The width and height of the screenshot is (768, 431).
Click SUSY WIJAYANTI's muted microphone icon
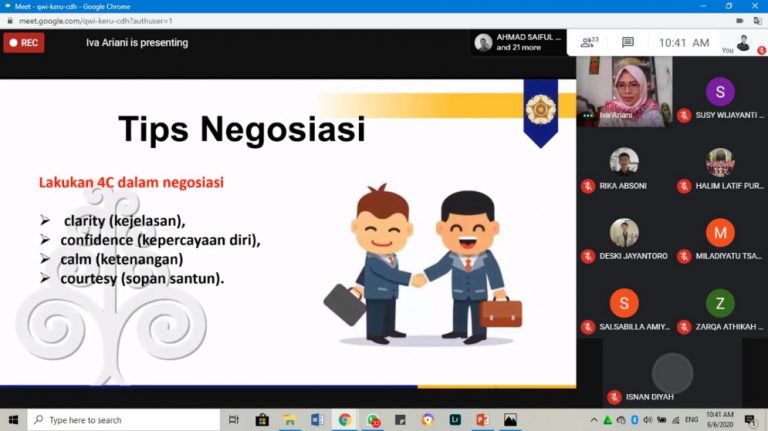tap(684, 116)
